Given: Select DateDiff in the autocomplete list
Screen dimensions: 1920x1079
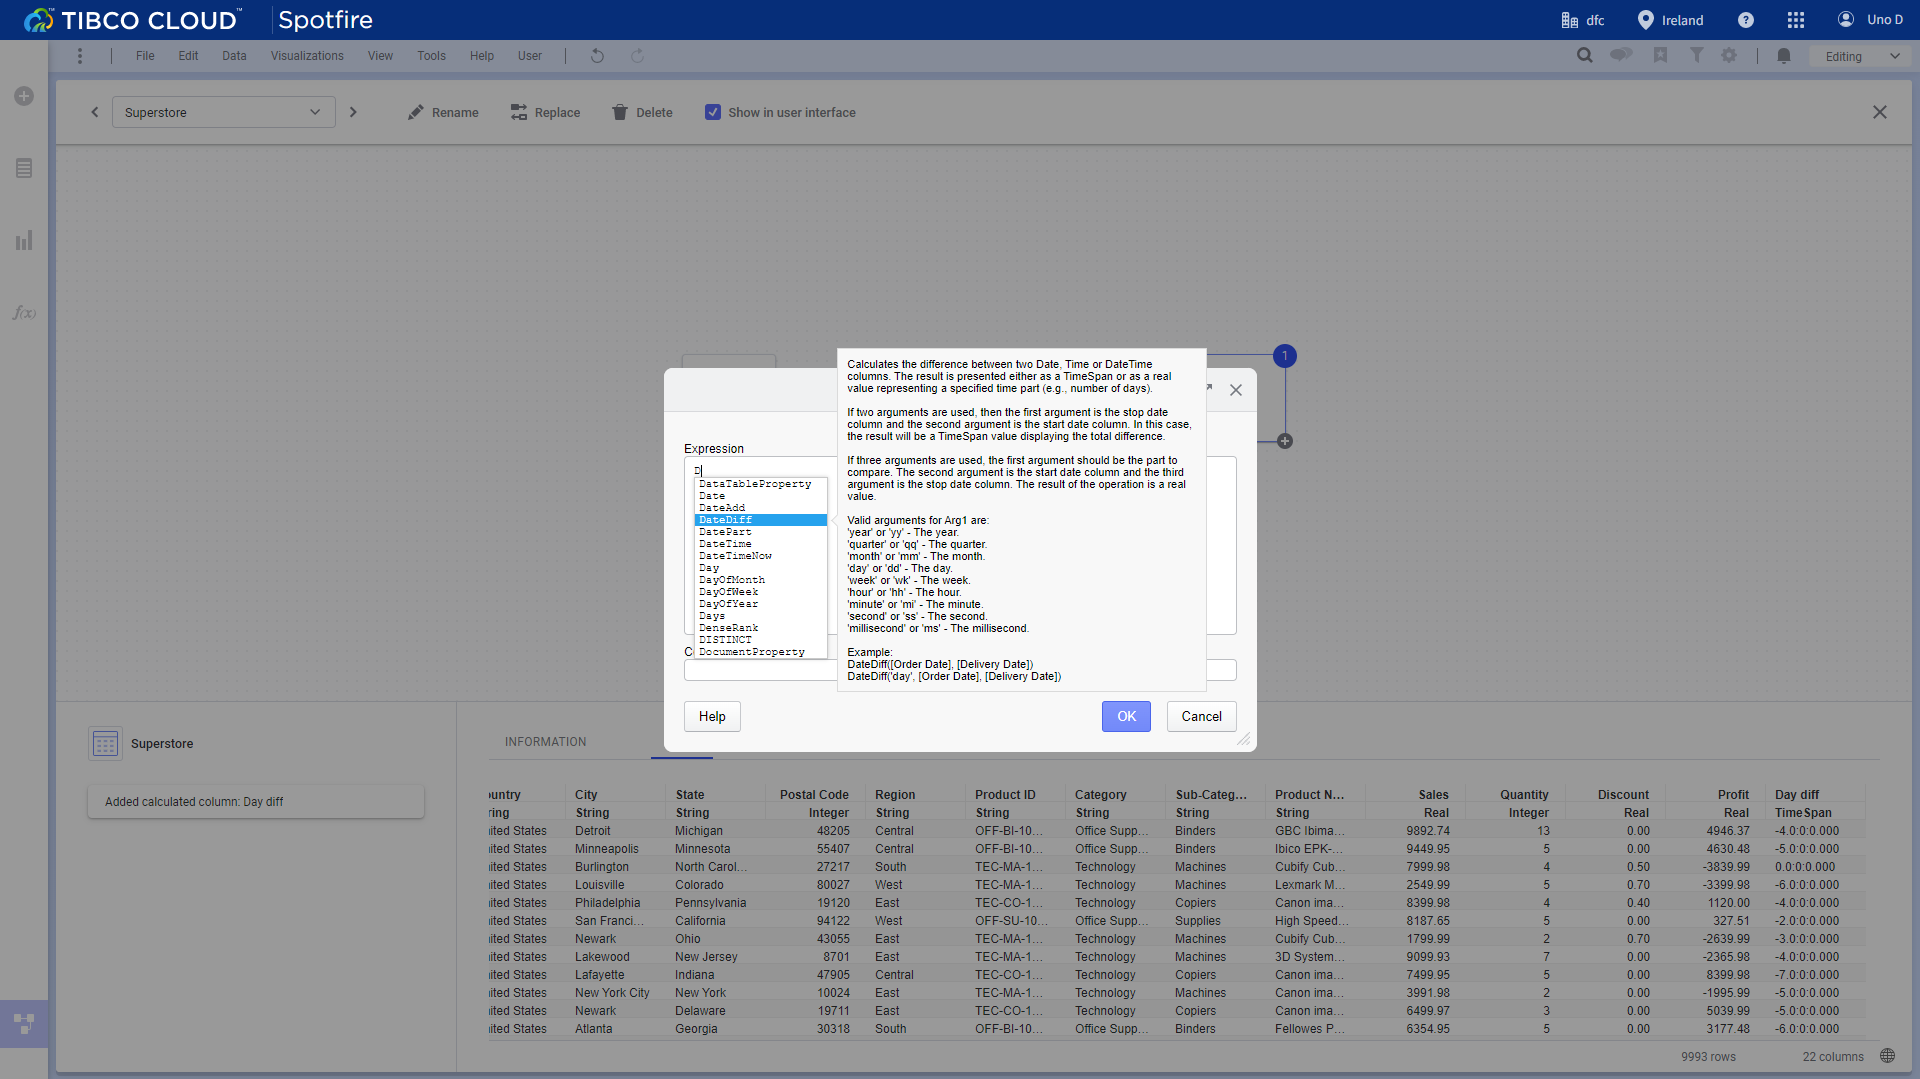Looking at the screenshot, I should [760, 520].
